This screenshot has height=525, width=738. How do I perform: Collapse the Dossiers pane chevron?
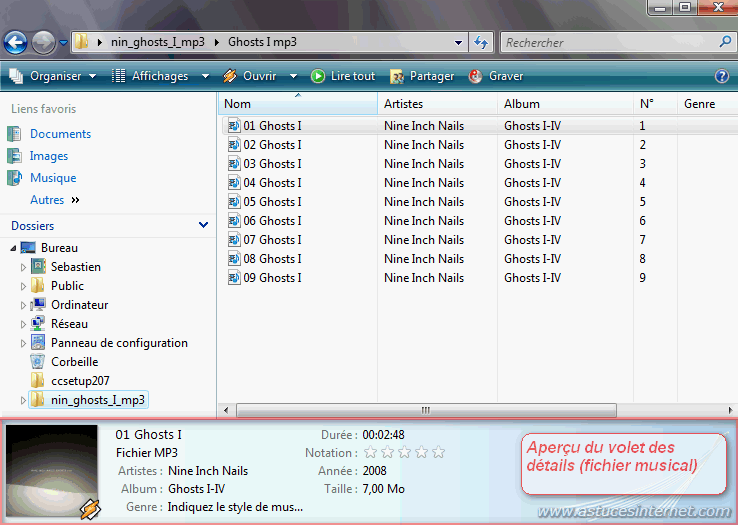point(203,225)
